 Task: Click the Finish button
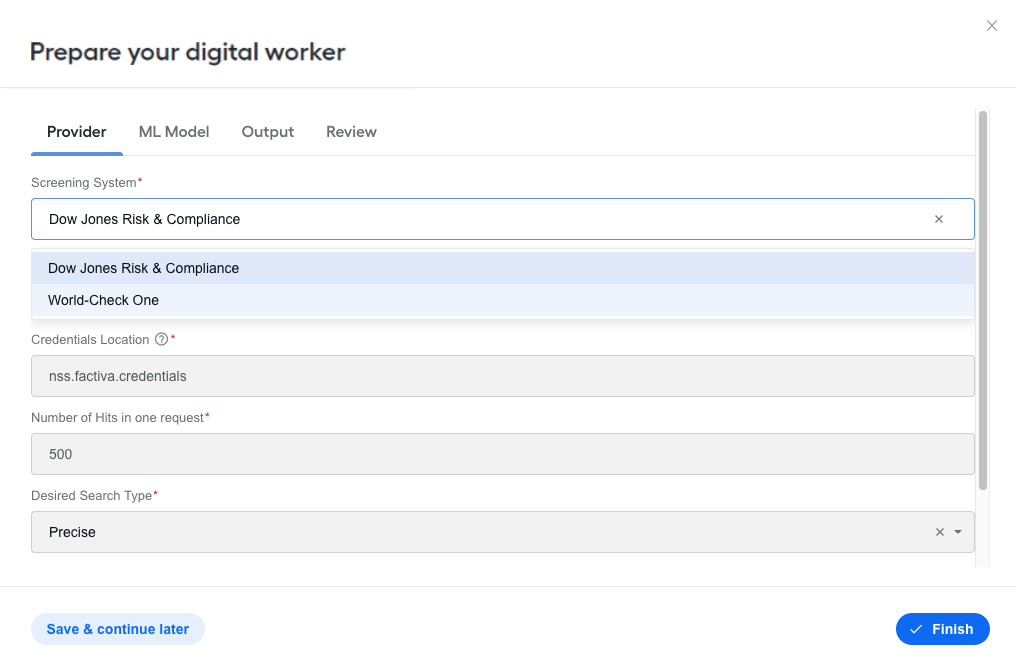click(x=943, y=629)
